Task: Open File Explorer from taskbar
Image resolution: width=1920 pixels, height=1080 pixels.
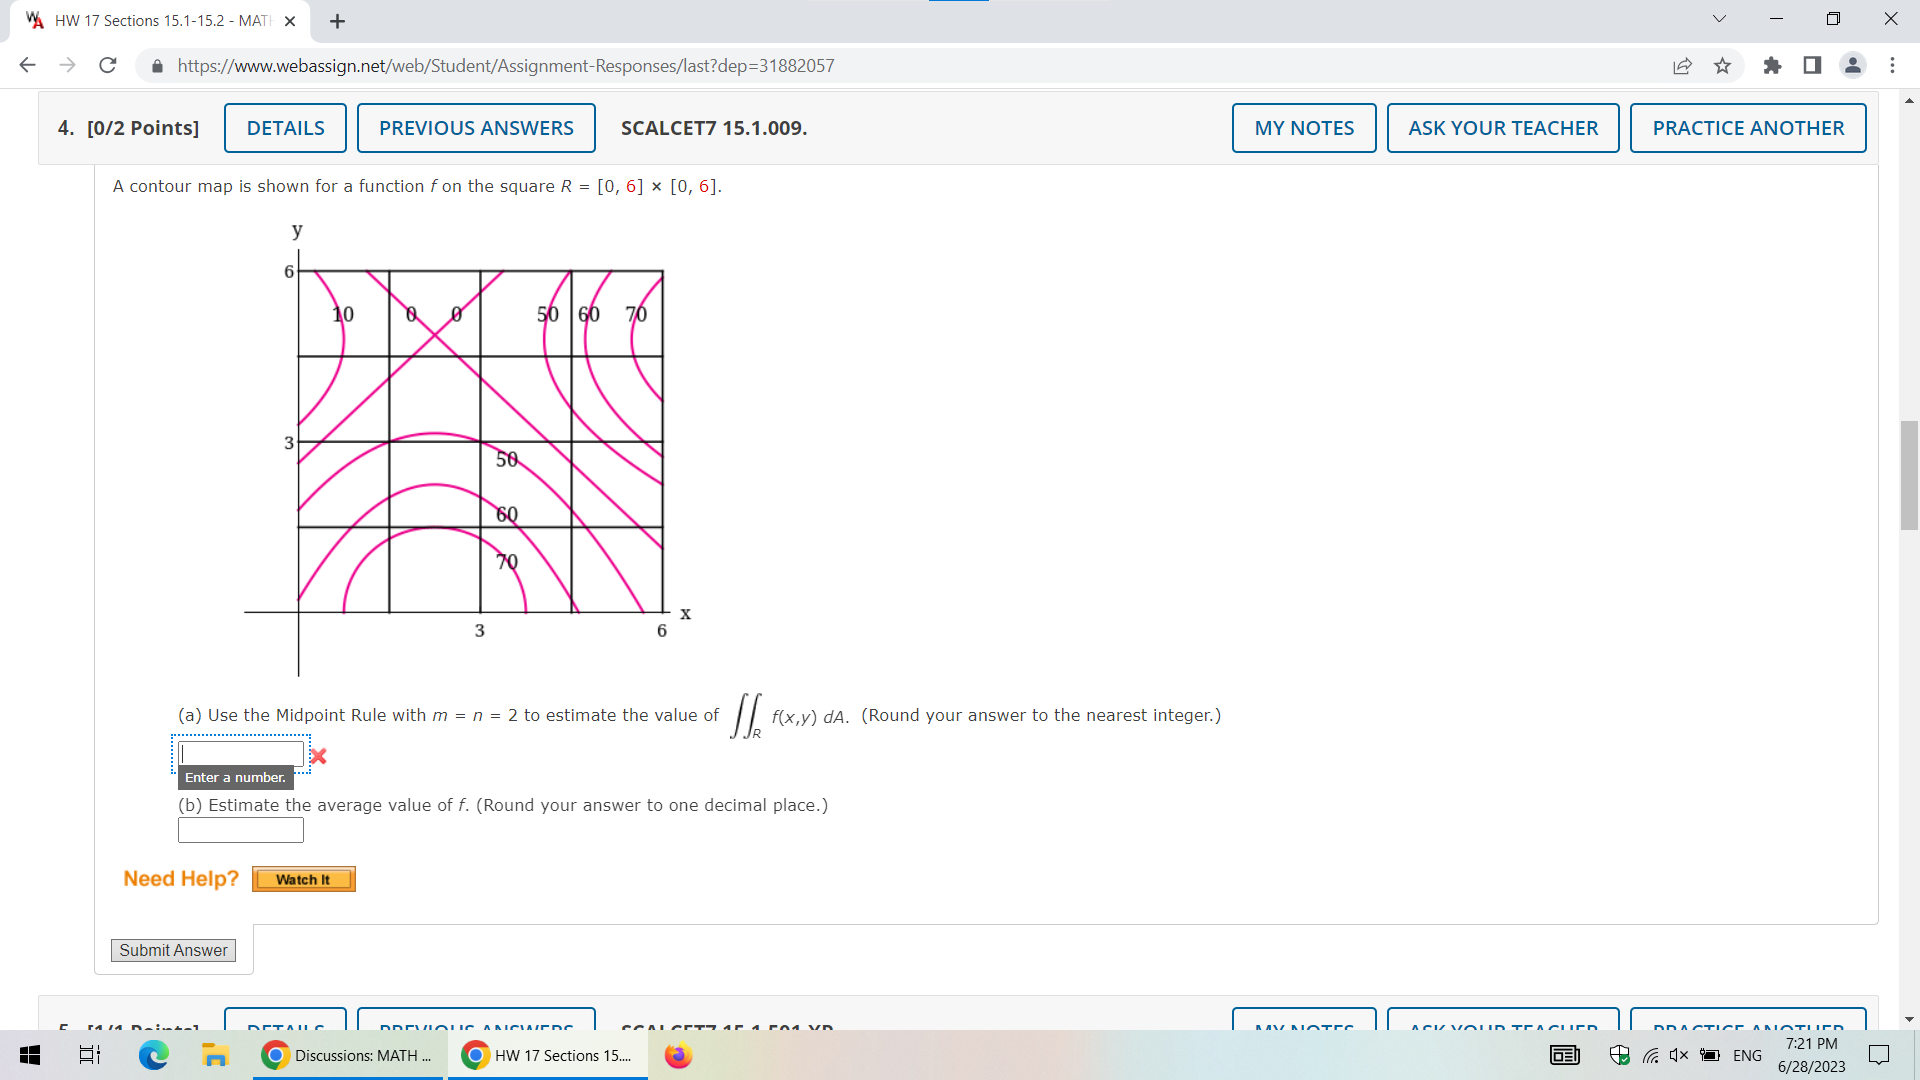Action: click(x=214, y=1055)
